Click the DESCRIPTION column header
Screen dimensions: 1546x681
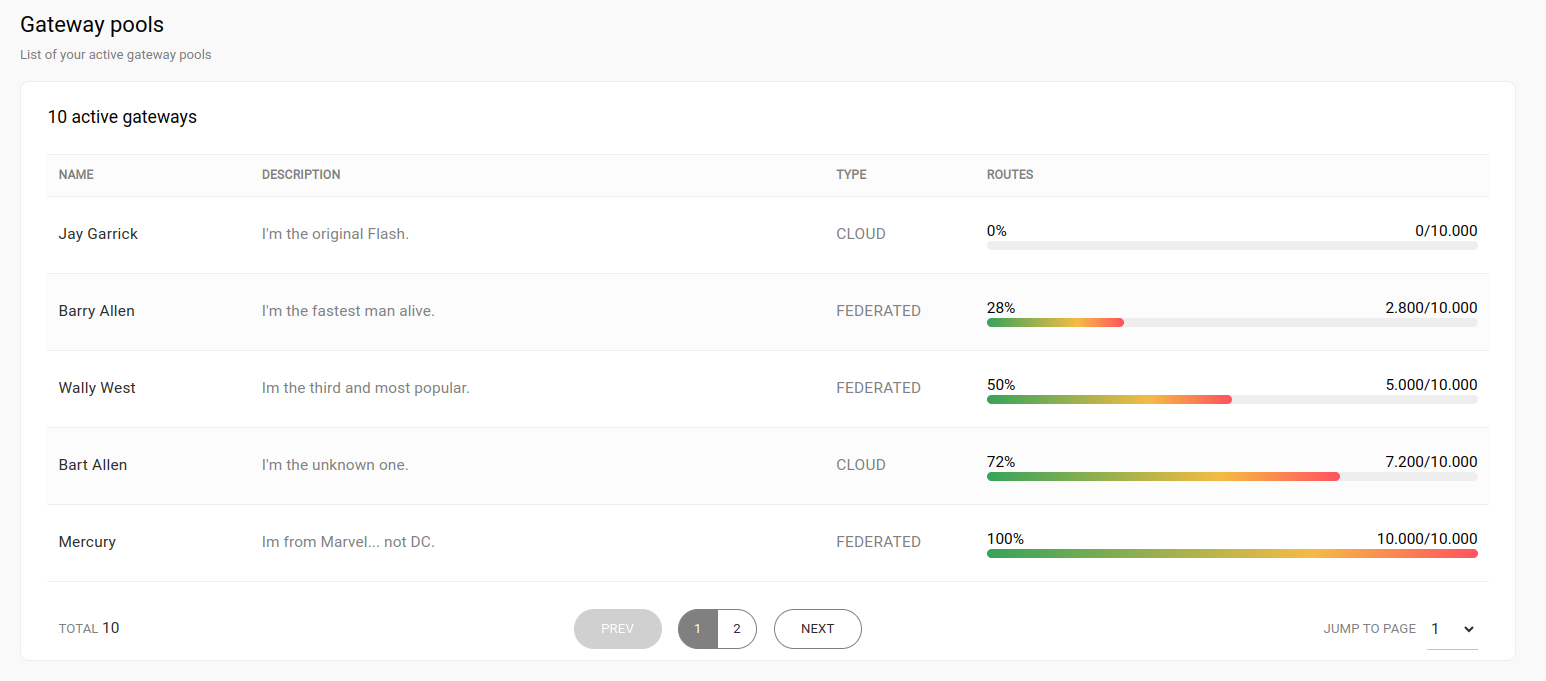pyautogui.click(x=301, y=175)
